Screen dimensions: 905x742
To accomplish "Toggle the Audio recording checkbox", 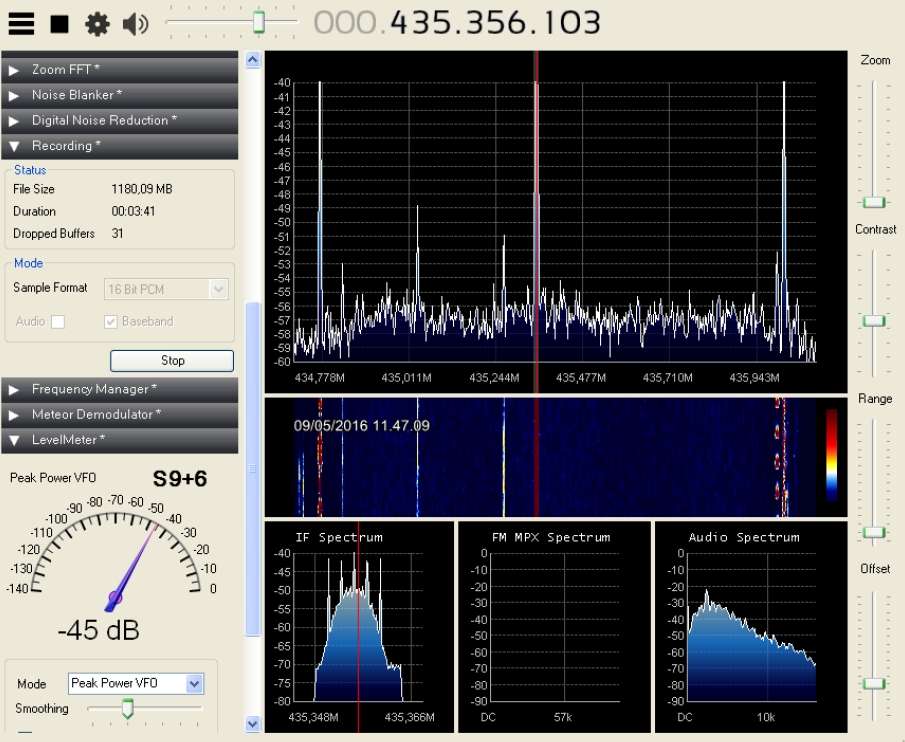I will pyautogui.click(x=58, y=322).
